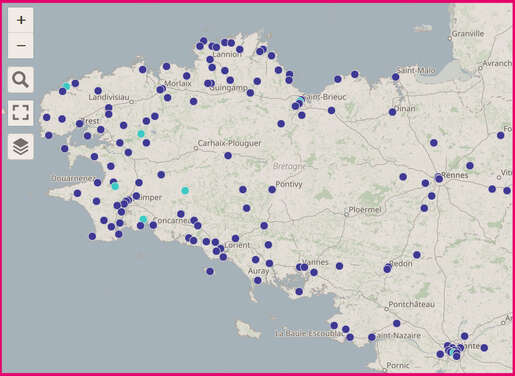Select the cyan marker east of Quimper
Image resolution: width=515 pixels, height=376 pixels.
tap(185, 191)
